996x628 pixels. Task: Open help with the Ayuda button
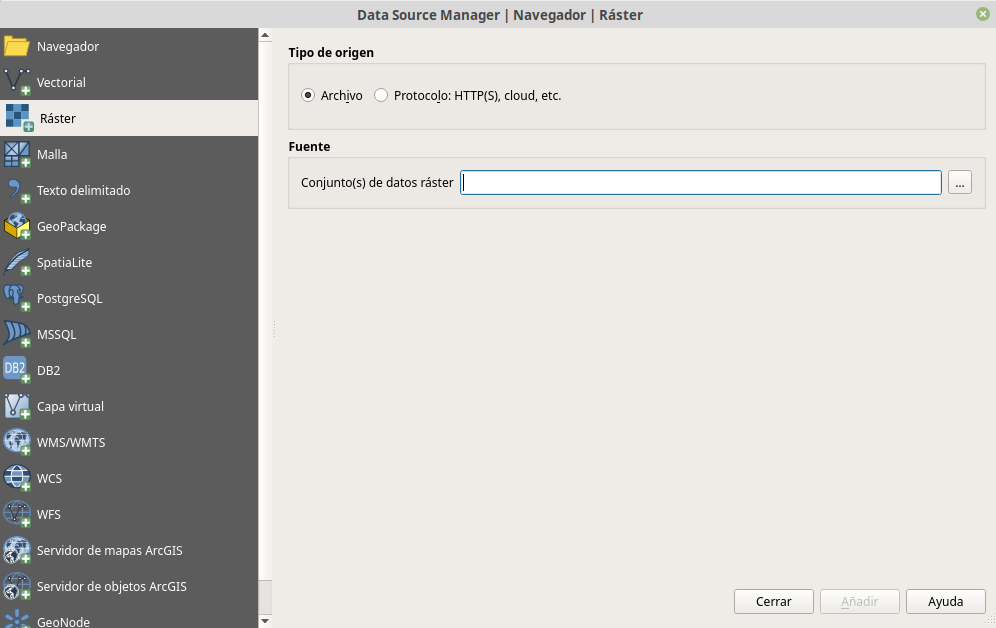click(945, 602)
